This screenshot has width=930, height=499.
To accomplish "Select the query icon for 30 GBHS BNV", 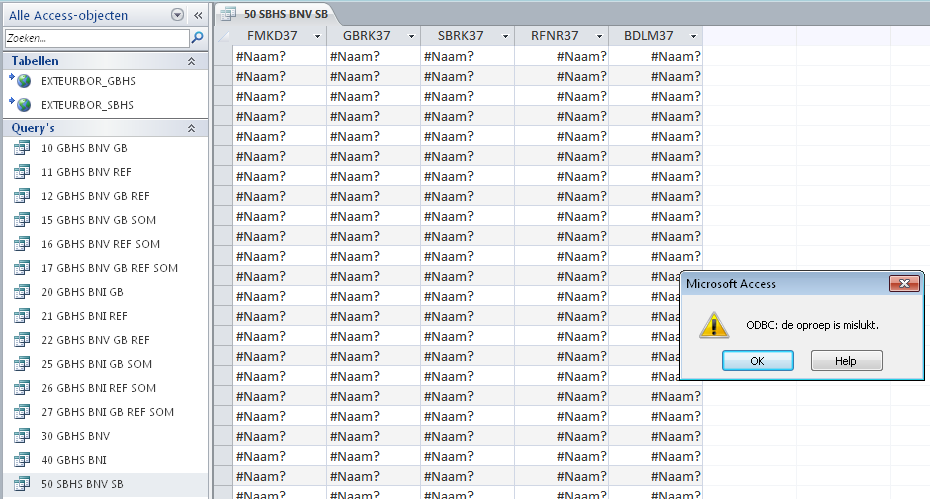I will 22,436.
